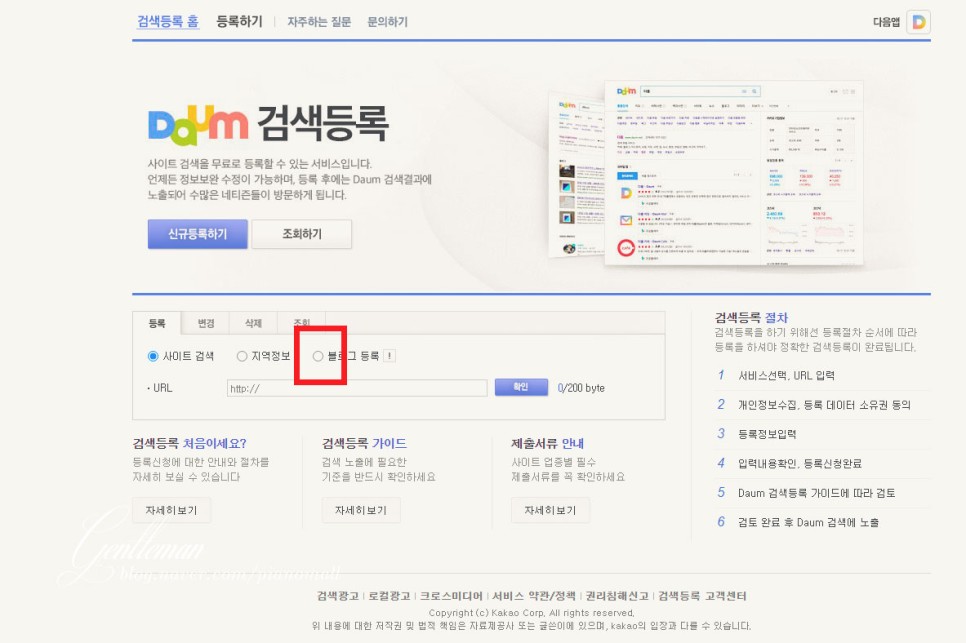Open 등록하기 in top navigation
This screenshot has height=643, width=966.
click(x=239, y=22)
